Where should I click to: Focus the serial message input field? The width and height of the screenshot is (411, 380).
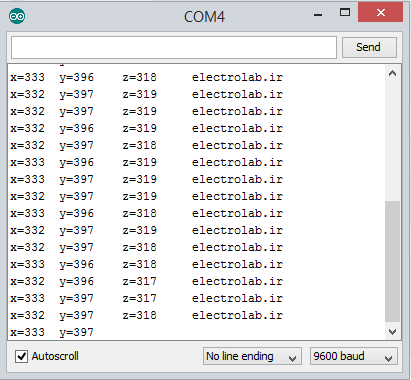[x=174, y=47]
